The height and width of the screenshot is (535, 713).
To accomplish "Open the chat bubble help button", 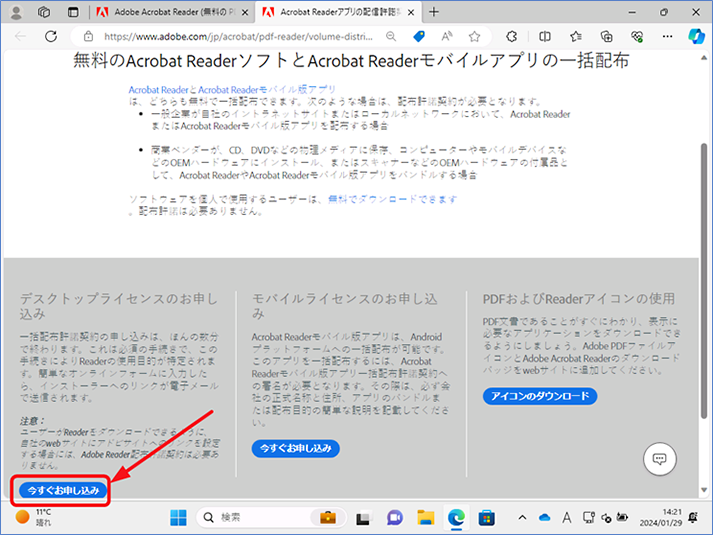I will point(659,459).
